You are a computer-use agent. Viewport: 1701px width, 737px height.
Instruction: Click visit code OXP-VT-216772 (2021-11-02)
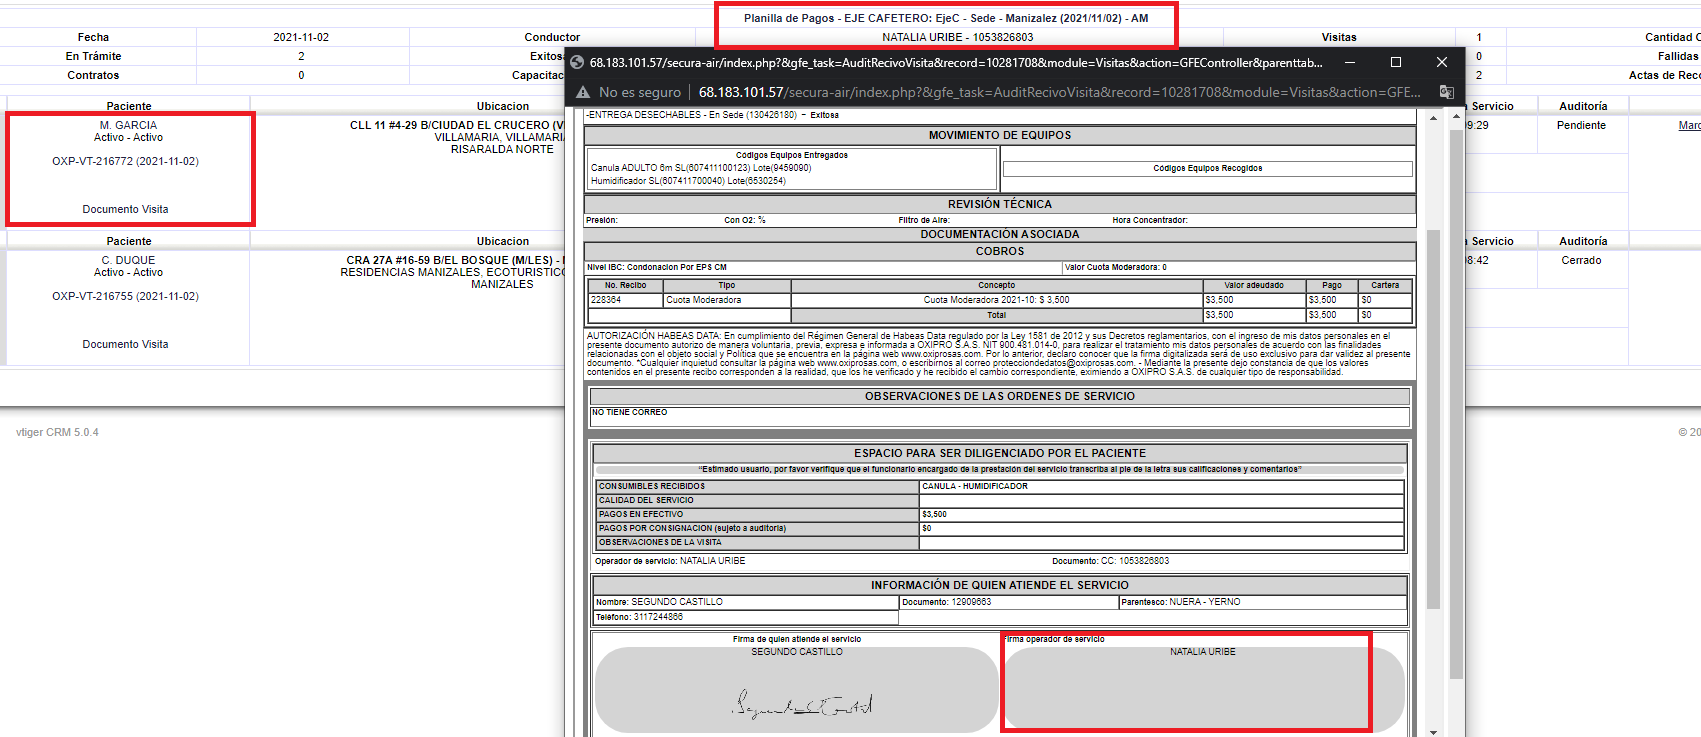[x=125, y=161]
